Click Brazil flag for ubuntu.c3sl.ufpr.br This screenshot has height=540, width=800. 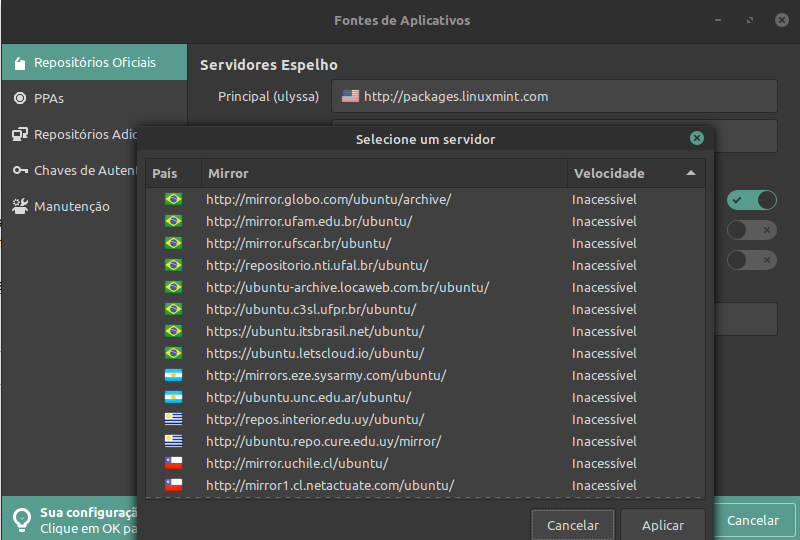coord(173,309)
